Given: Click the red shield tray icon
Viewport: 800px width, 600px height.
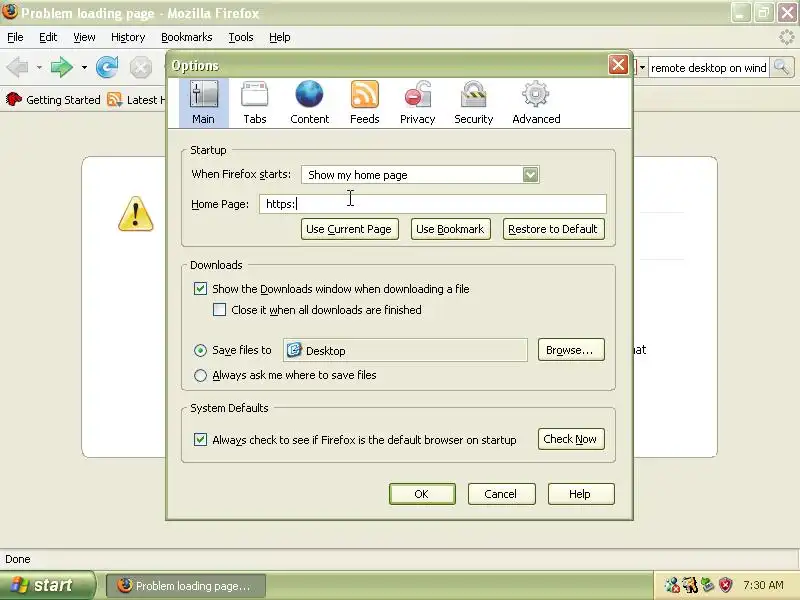Looking at the screenshot, I should [x=725, y=585].
